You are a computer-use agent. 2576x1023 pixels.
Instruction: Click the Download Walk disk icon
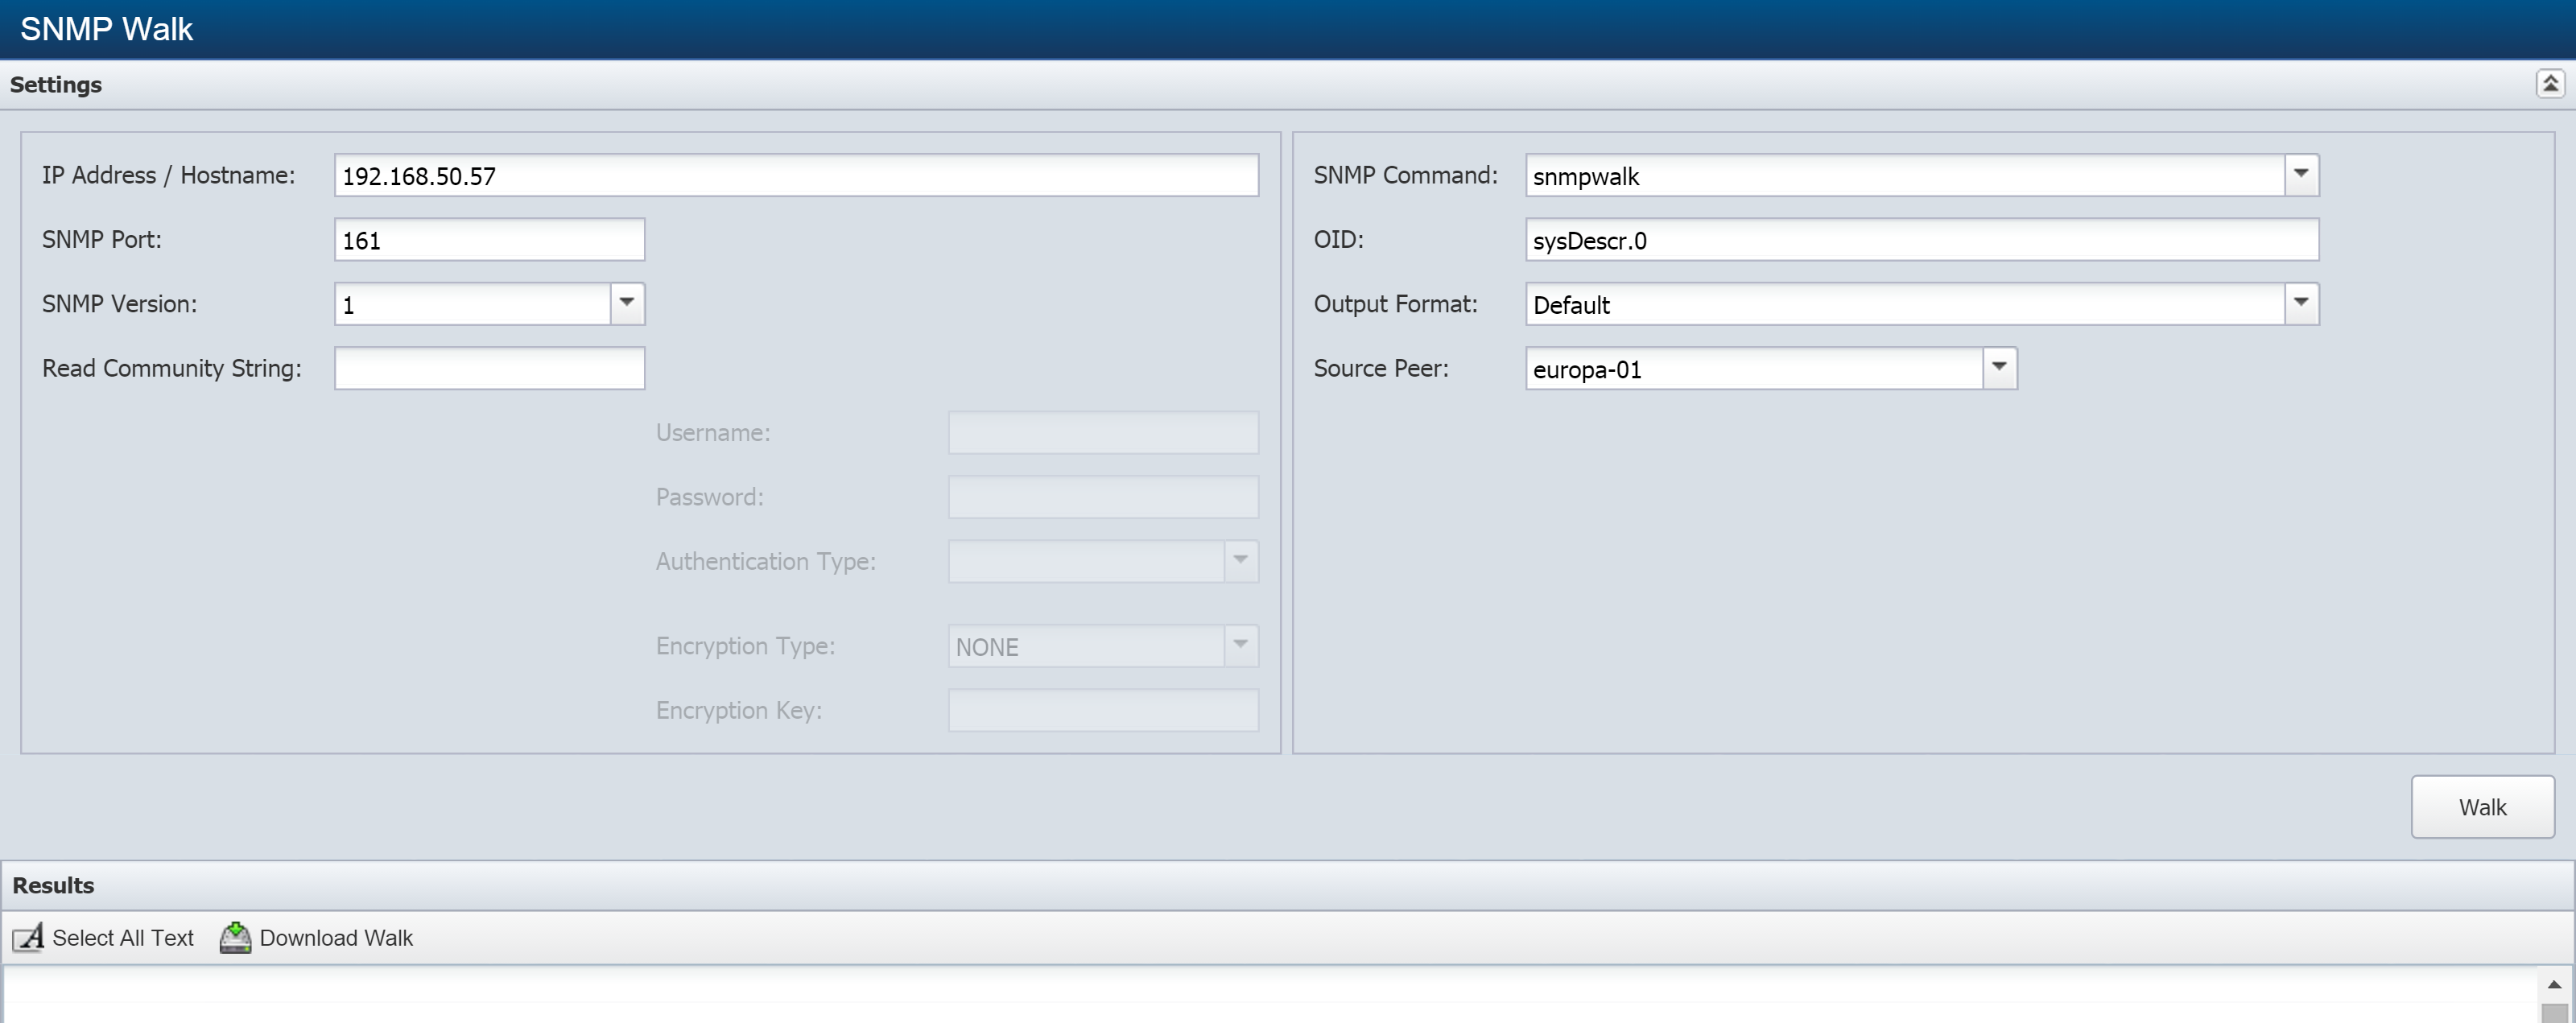(x=235, y=937)
